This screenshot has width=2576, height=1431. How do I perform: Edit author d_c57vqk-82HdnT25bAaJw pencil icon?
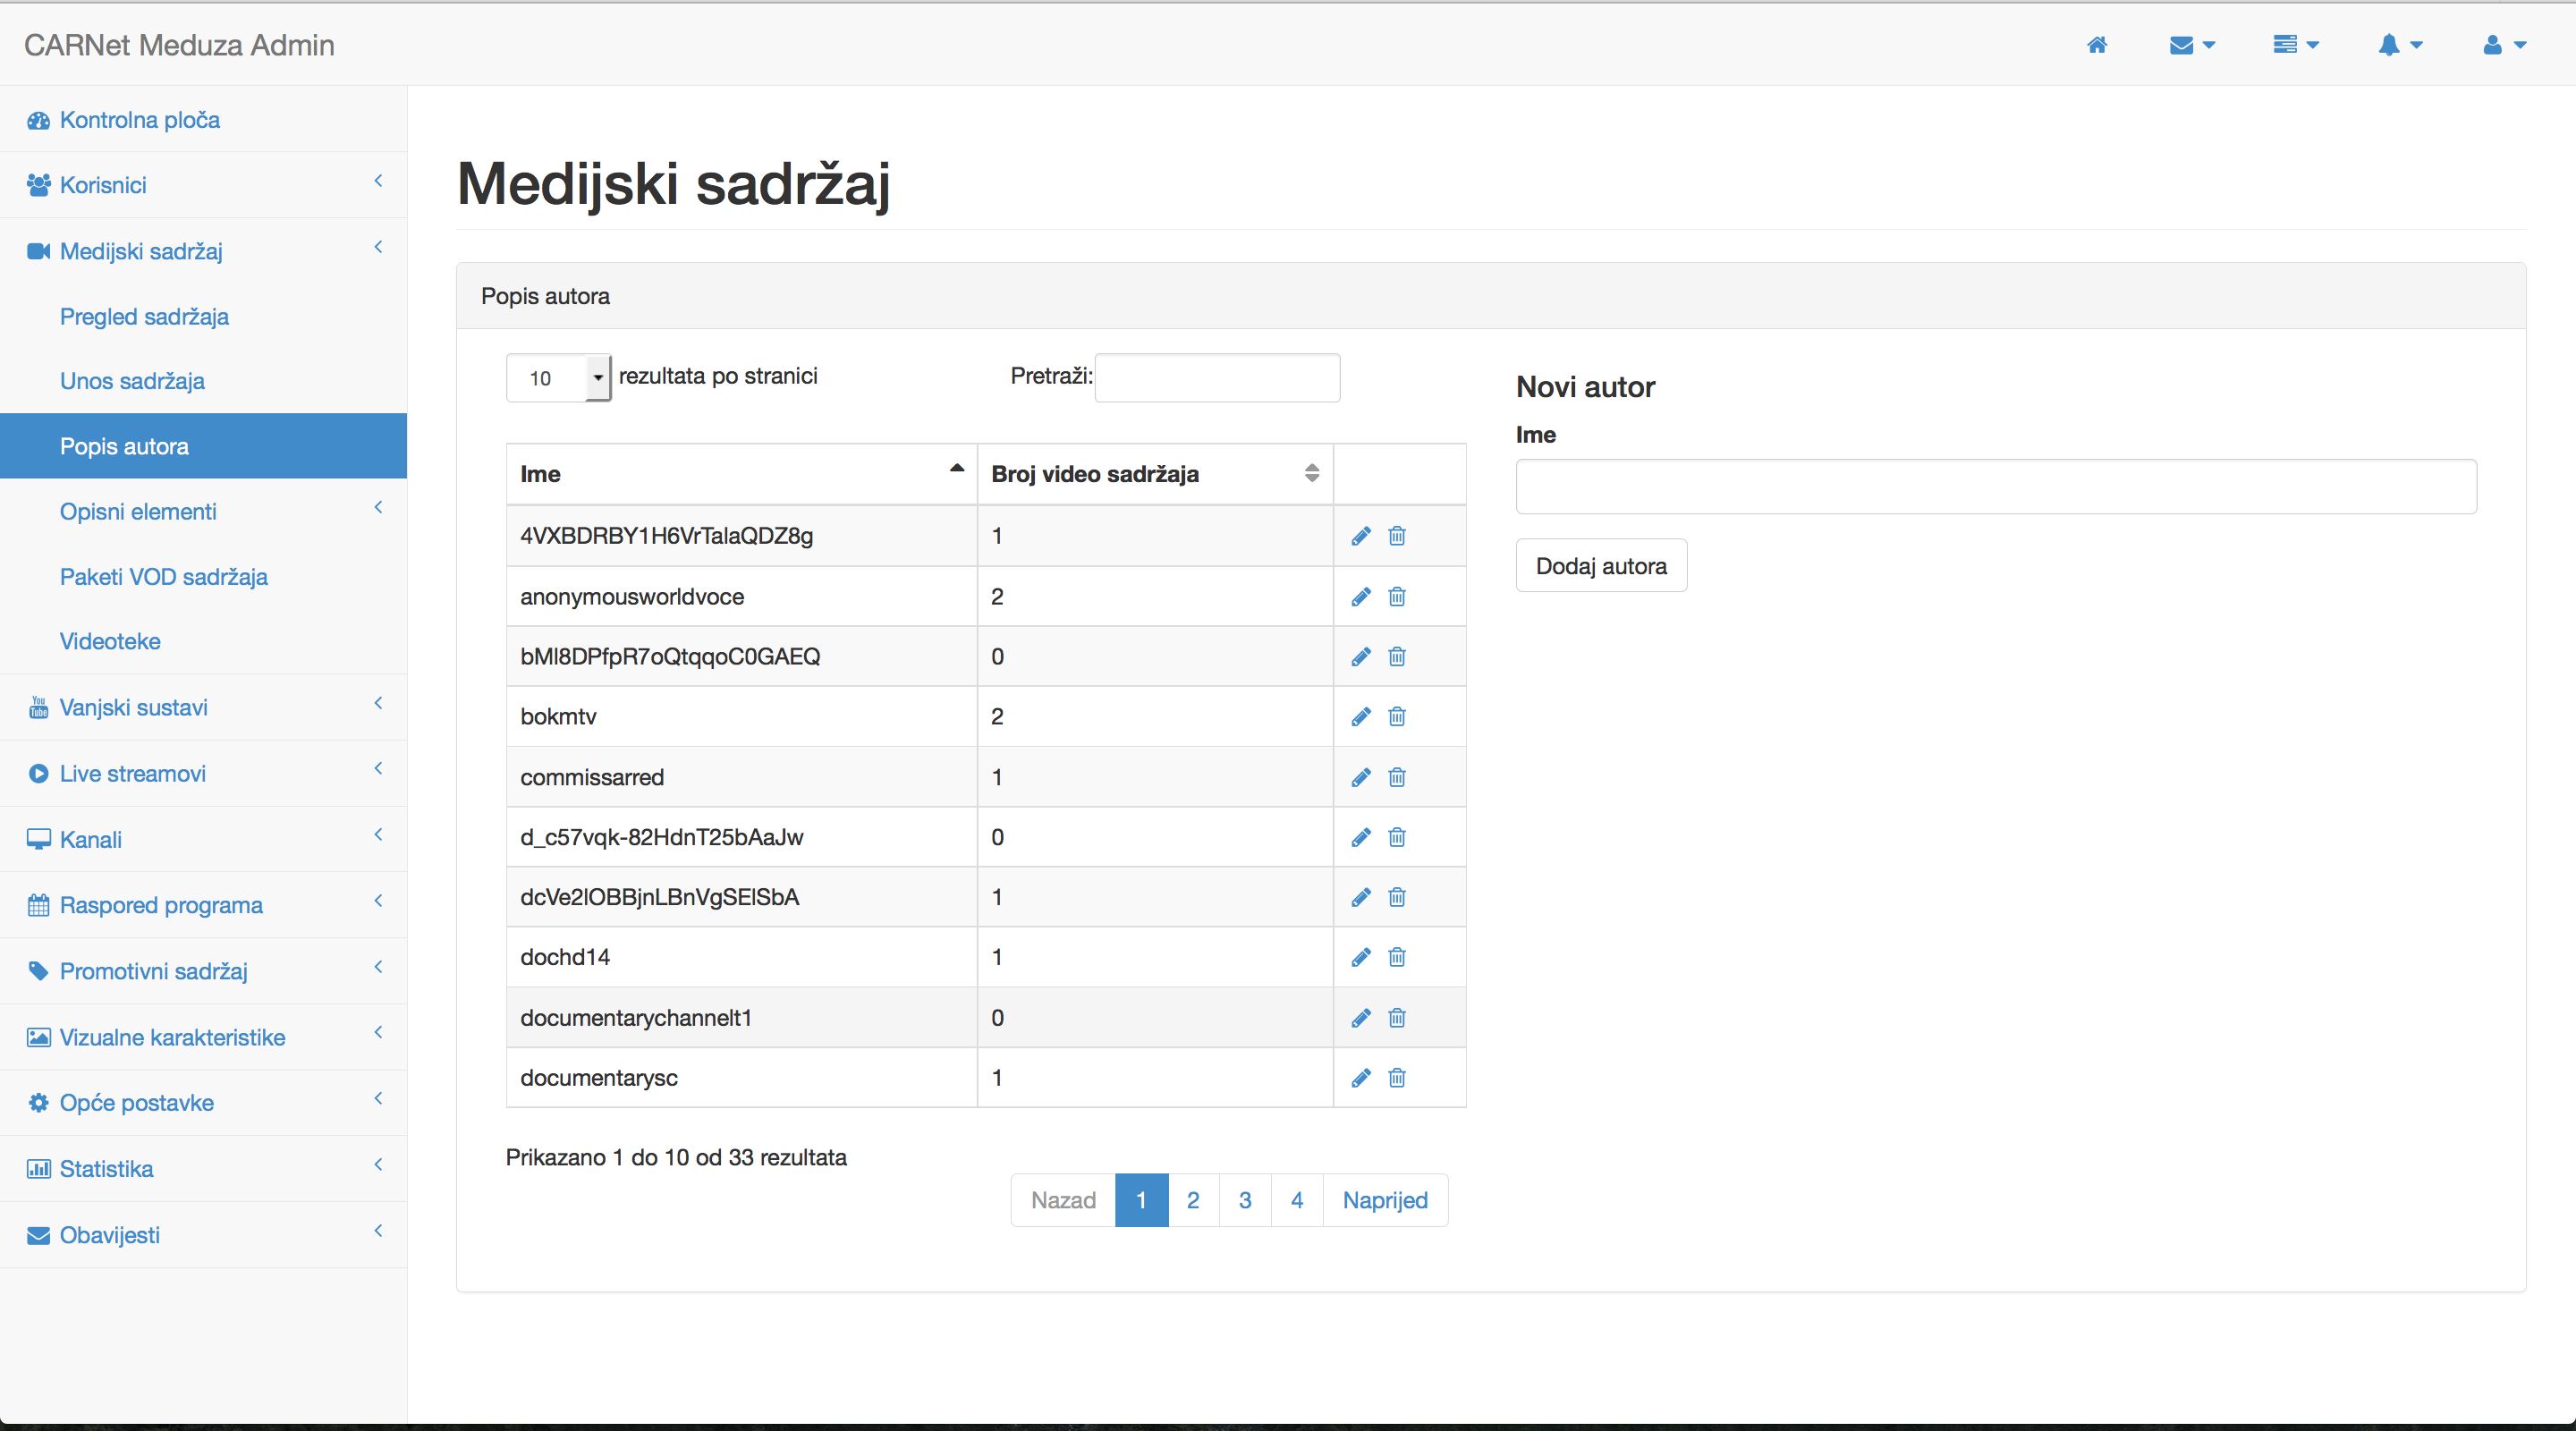pyautogui.click(x=1361, y=837)
